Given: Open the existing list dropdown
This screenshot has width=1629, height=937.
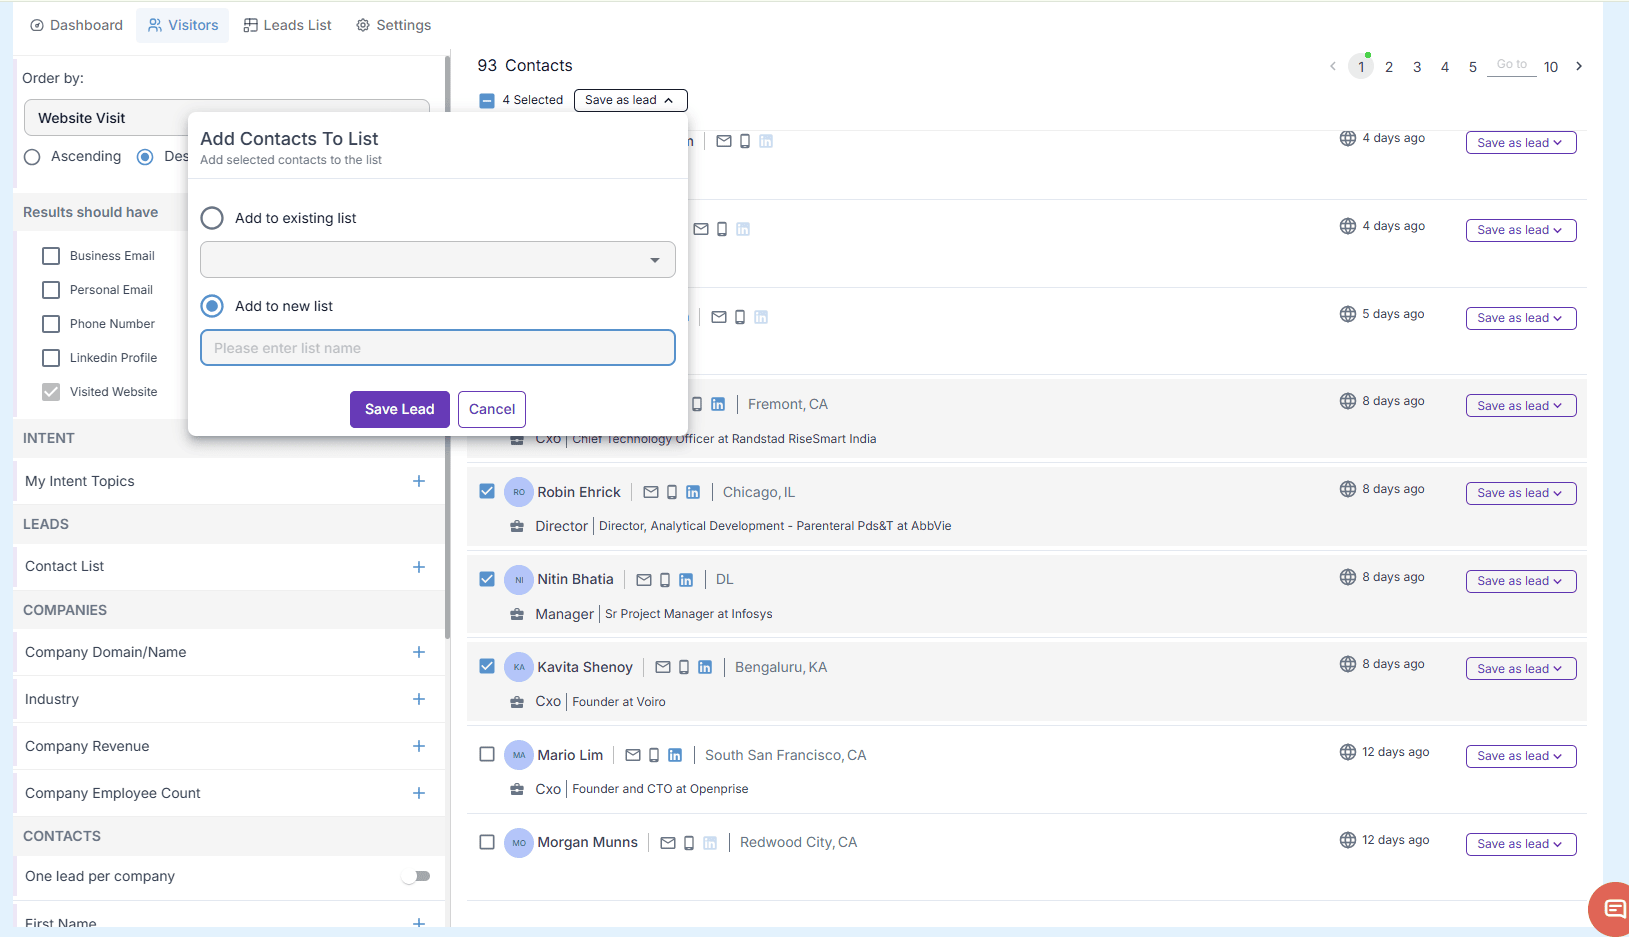Looking at the screenshot, I should click(x=437, y=260).
